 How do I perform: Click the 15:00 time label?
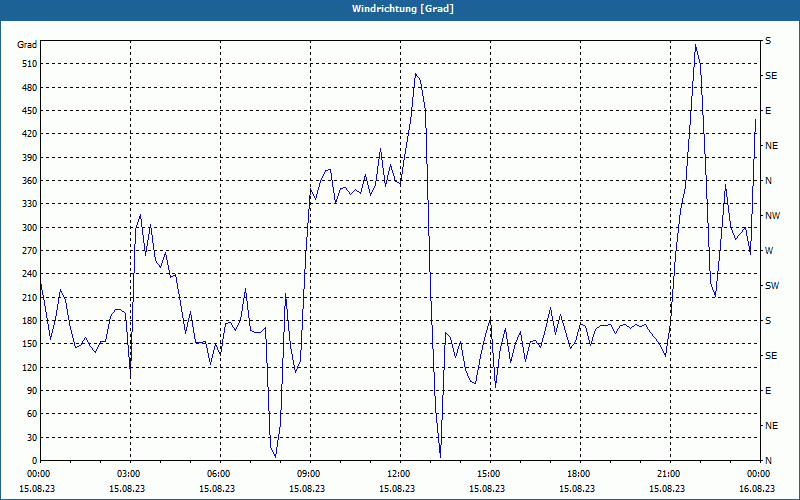[x=488, y=473]
